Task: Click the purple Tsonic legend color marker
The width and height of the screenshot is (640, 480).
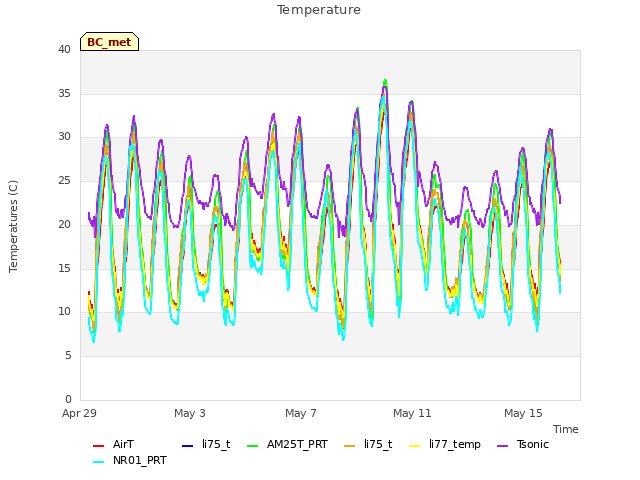Action: coord(503,446)
